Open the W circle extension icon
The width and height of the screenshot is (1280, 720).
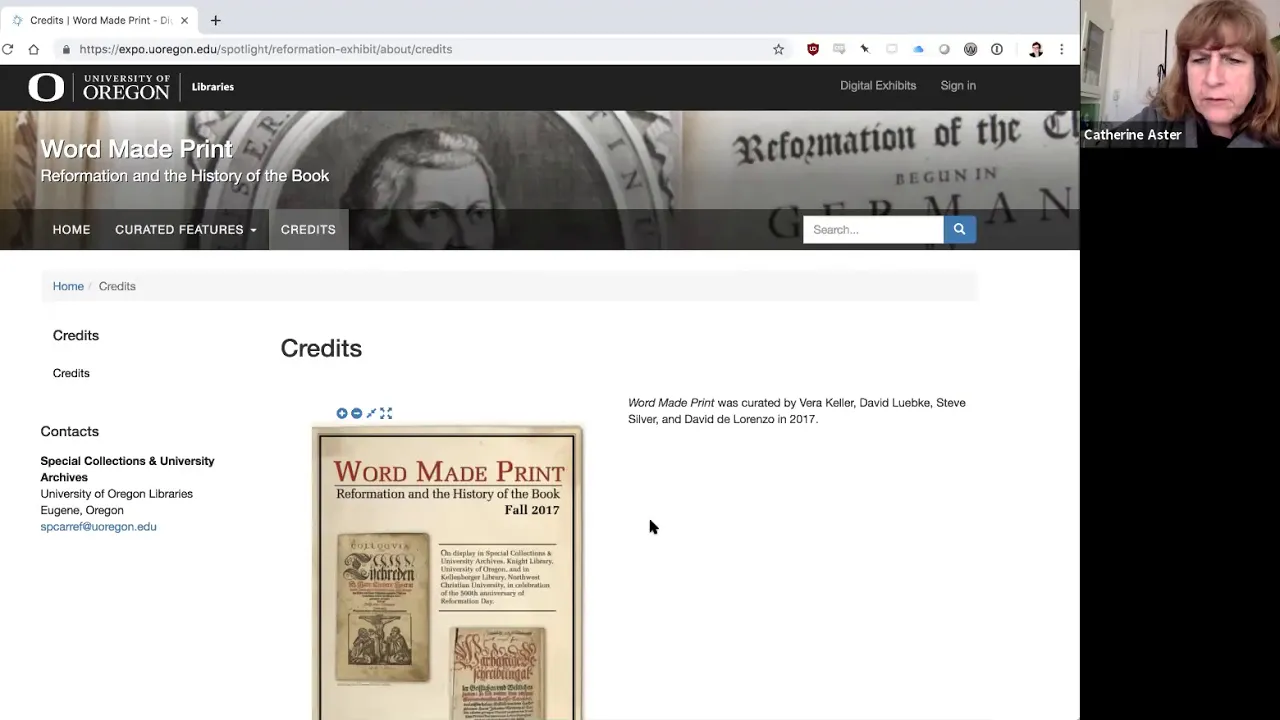coord(970,49)
